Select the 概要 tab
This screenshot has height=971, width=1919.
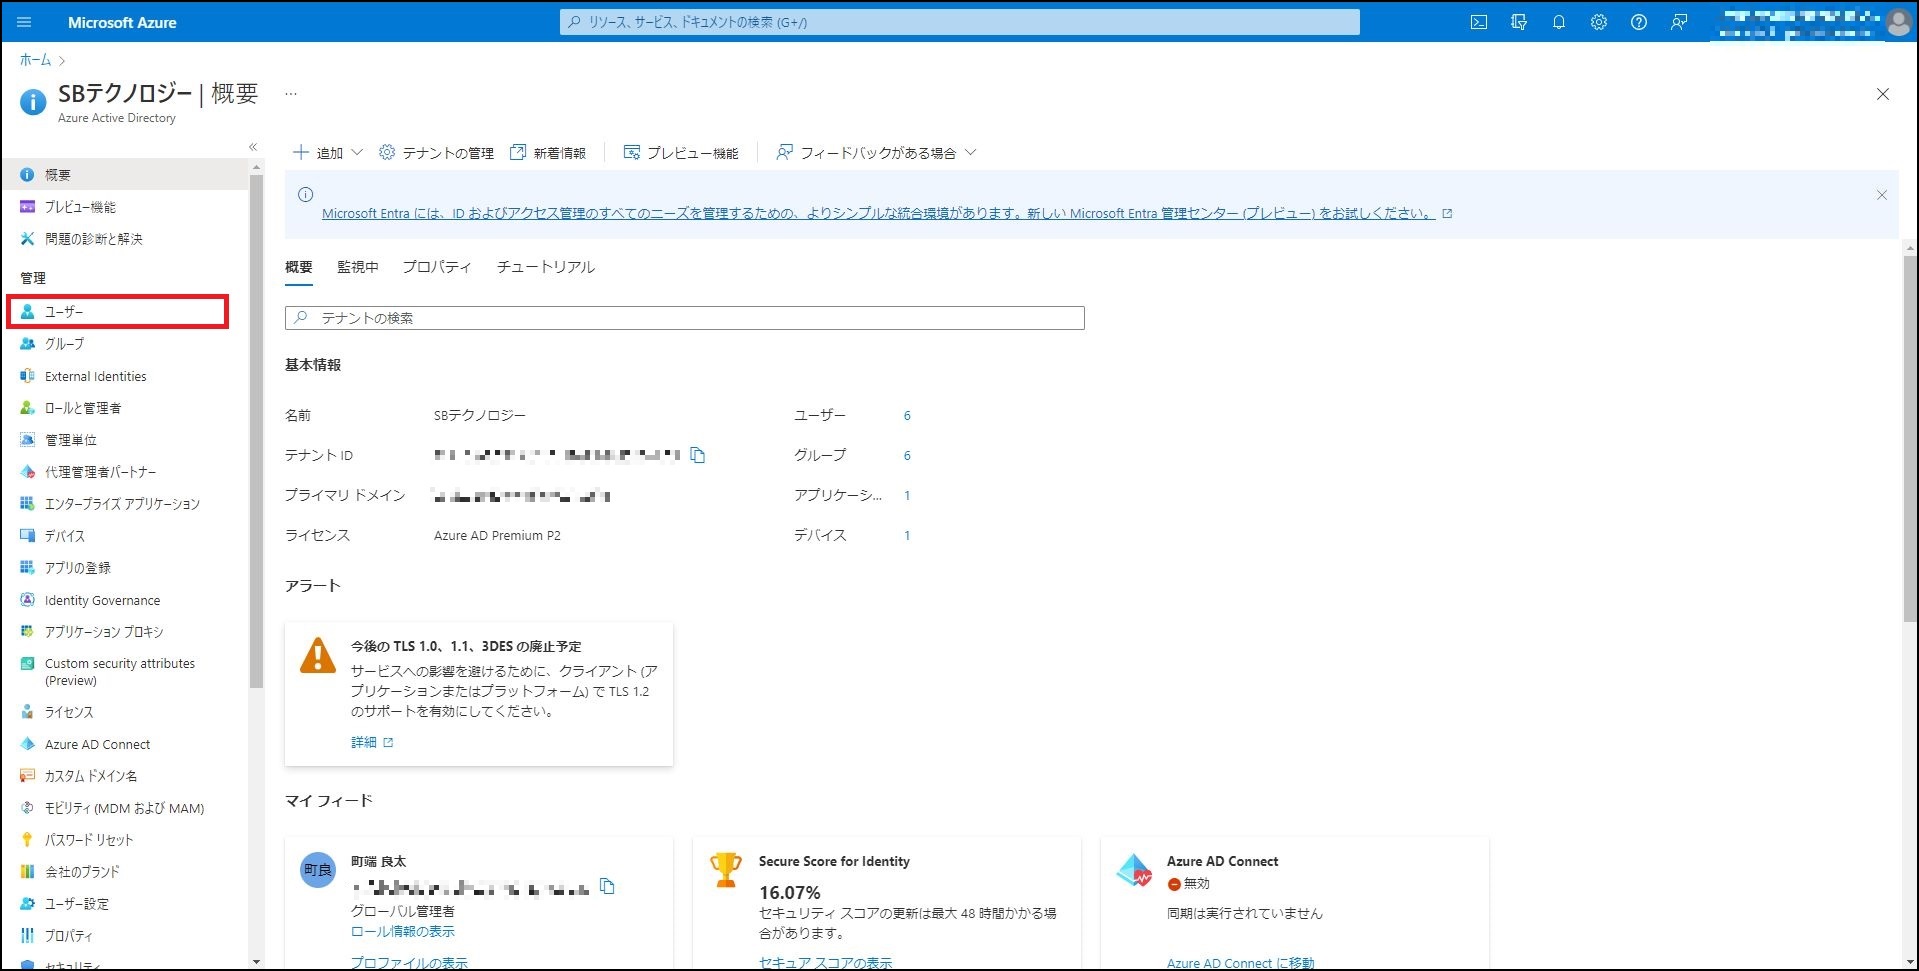[299, 267]
